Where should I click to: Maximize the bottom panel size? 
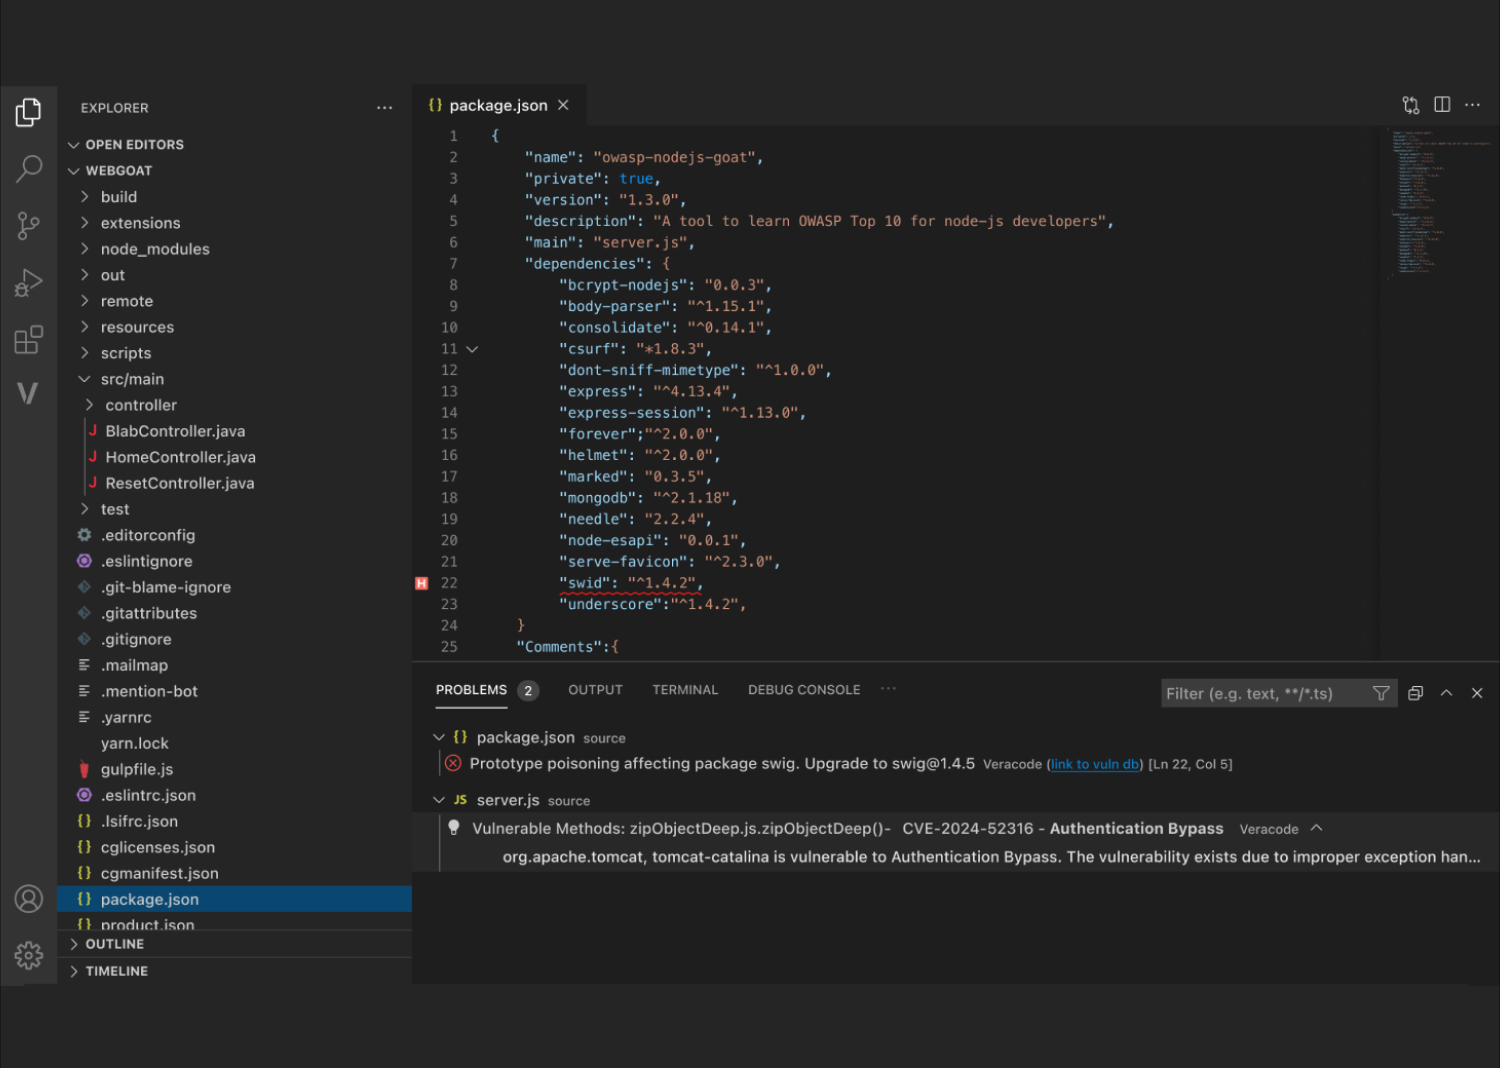pyautogui.click(x=1446, y=693)
